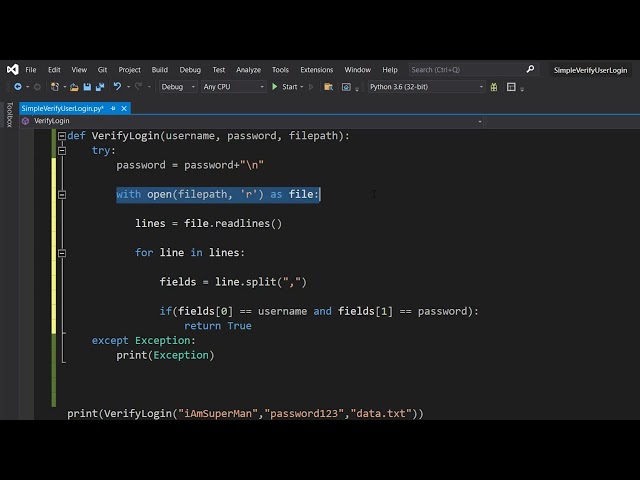Click the string "iAmSuperMan" in code
640x480 pixels.
tap(218, 413)
